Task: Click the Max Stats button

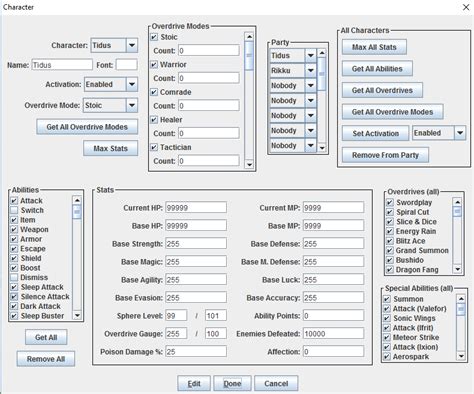Action: tap(110, 148)
